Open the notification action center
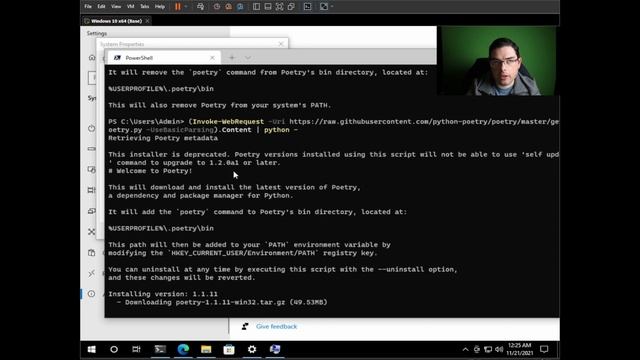The image size is (640, 360). (x=544, y=349)
